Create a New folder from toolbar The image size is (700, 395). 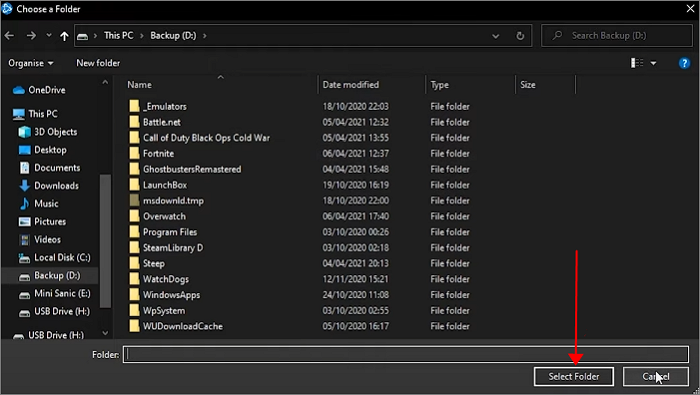point(98,63)
